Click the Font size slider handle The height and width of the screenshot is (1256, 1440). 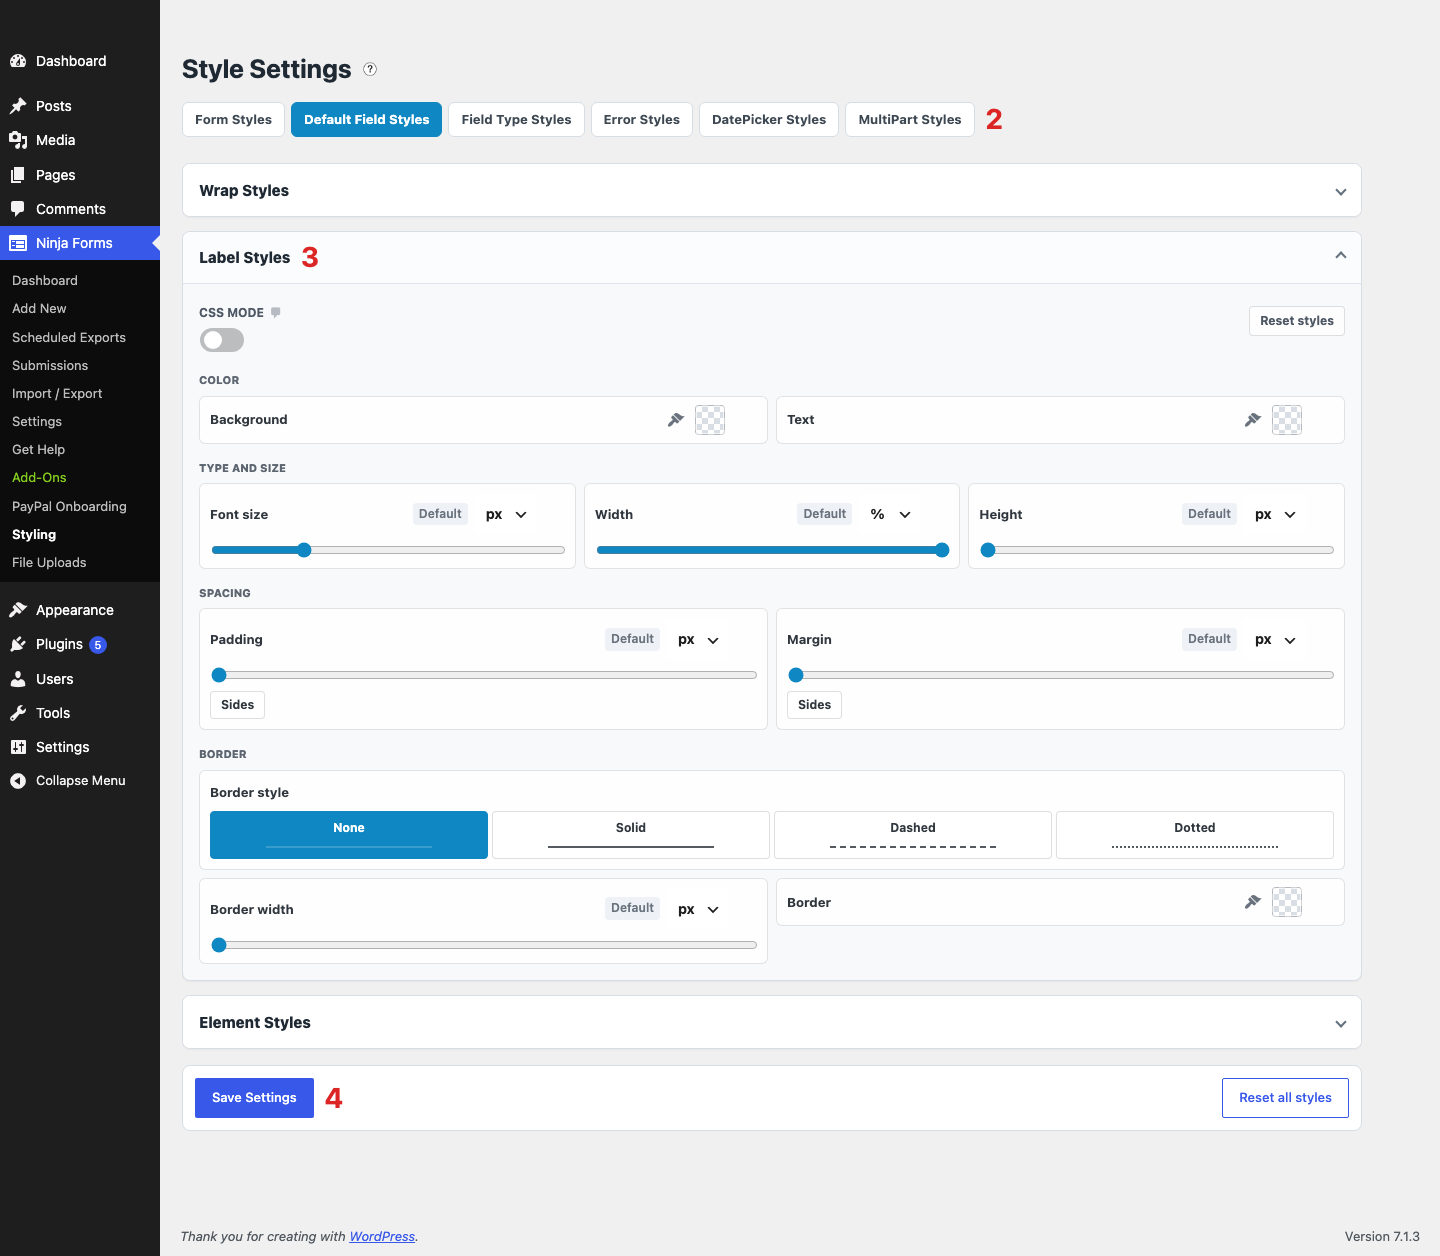[304, 550]
